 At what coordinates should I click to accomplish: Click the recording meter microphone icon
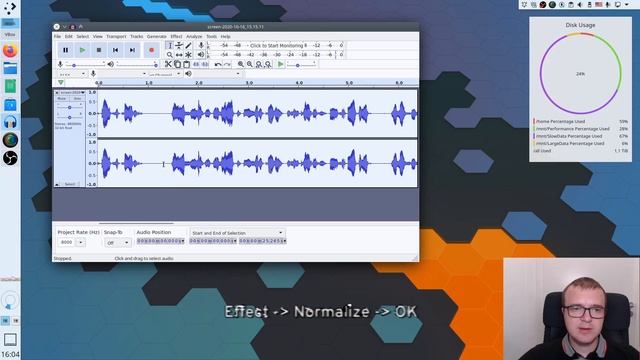point(201,45)
